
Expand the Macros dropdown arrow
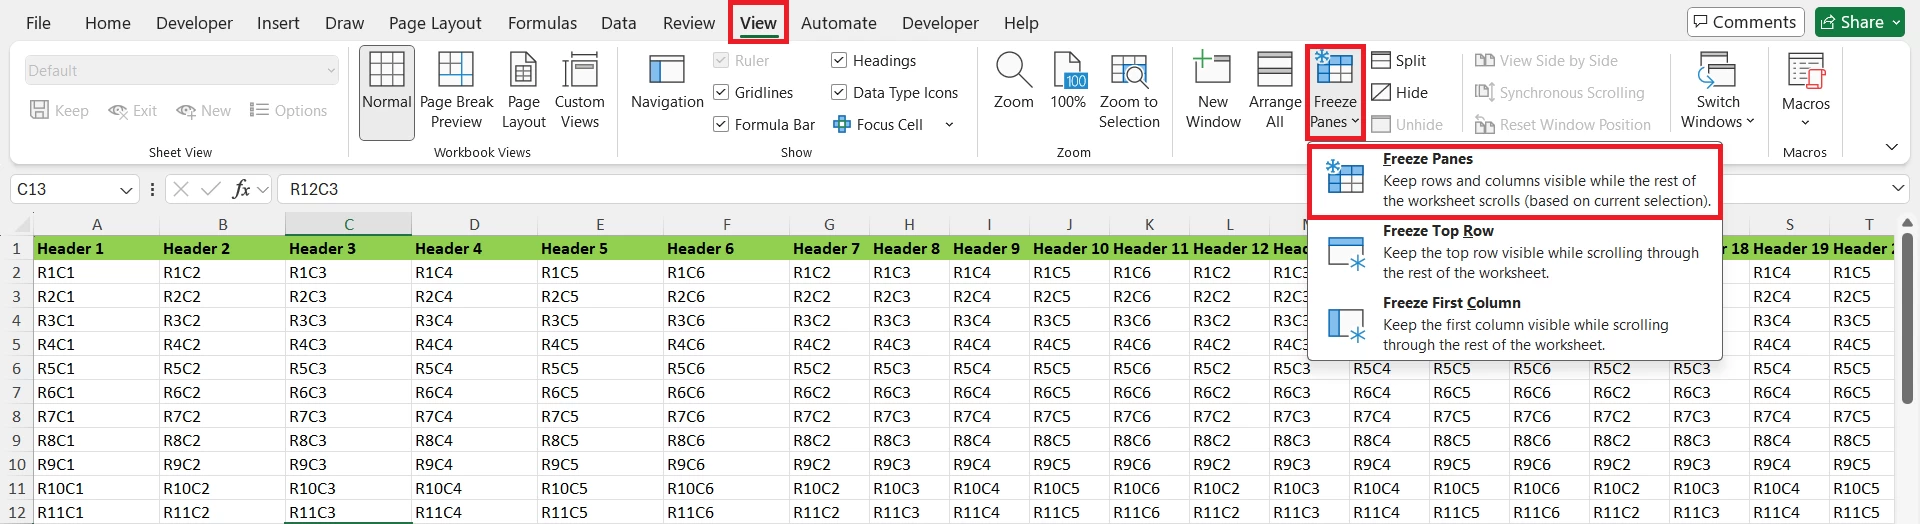[1806, 123]
